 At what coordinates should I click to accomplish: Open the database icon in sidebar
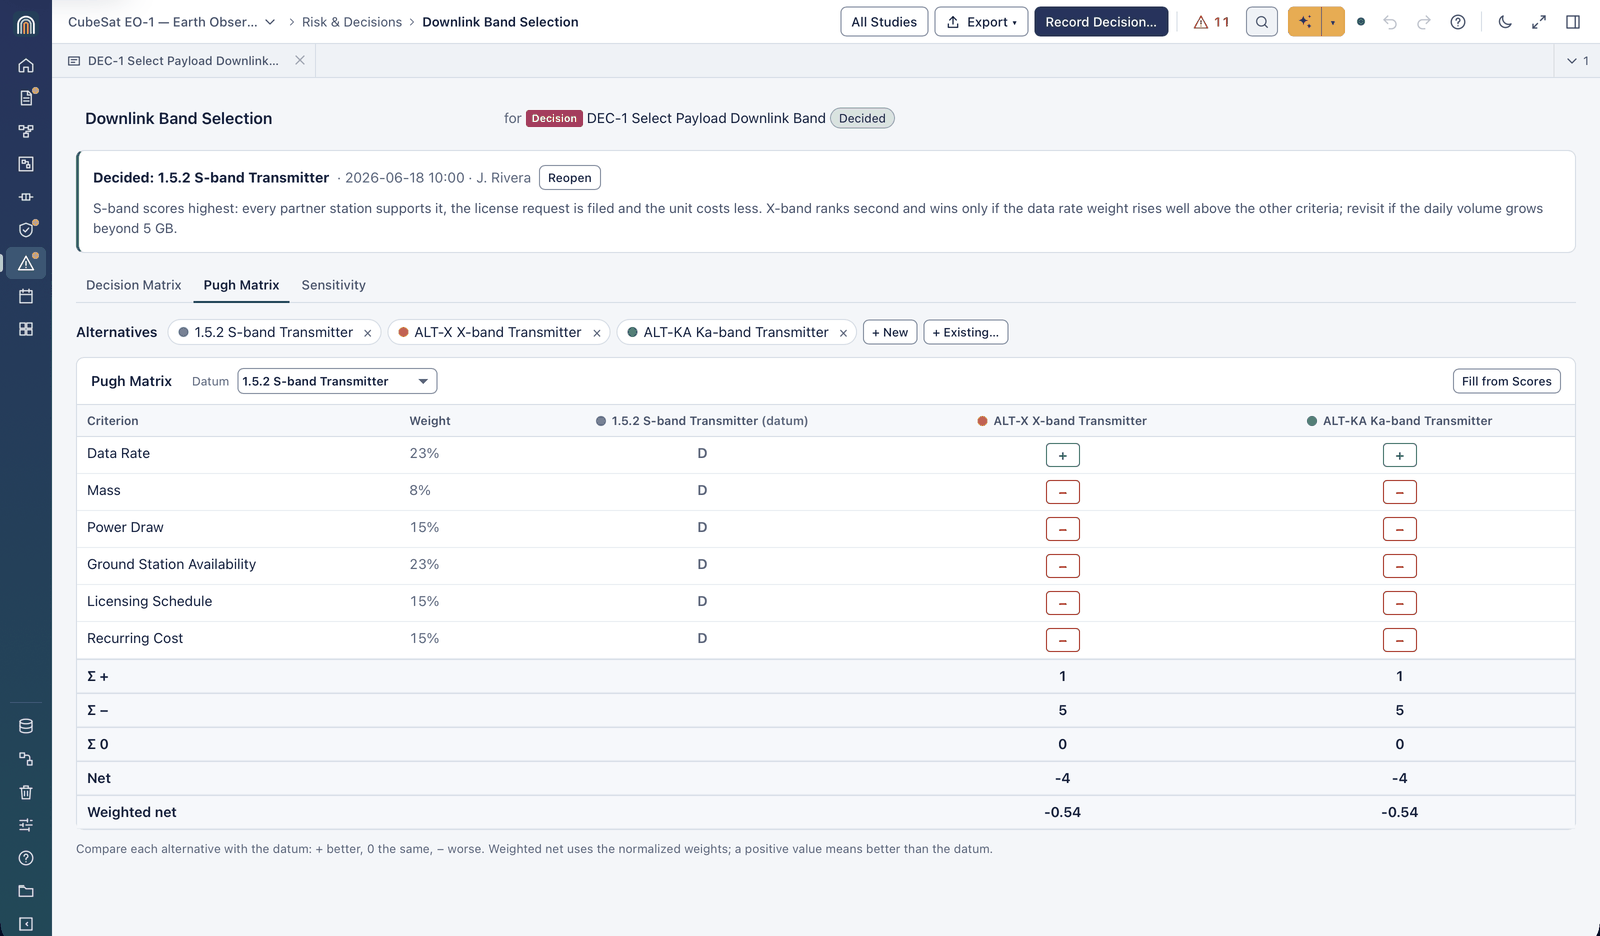26,726
